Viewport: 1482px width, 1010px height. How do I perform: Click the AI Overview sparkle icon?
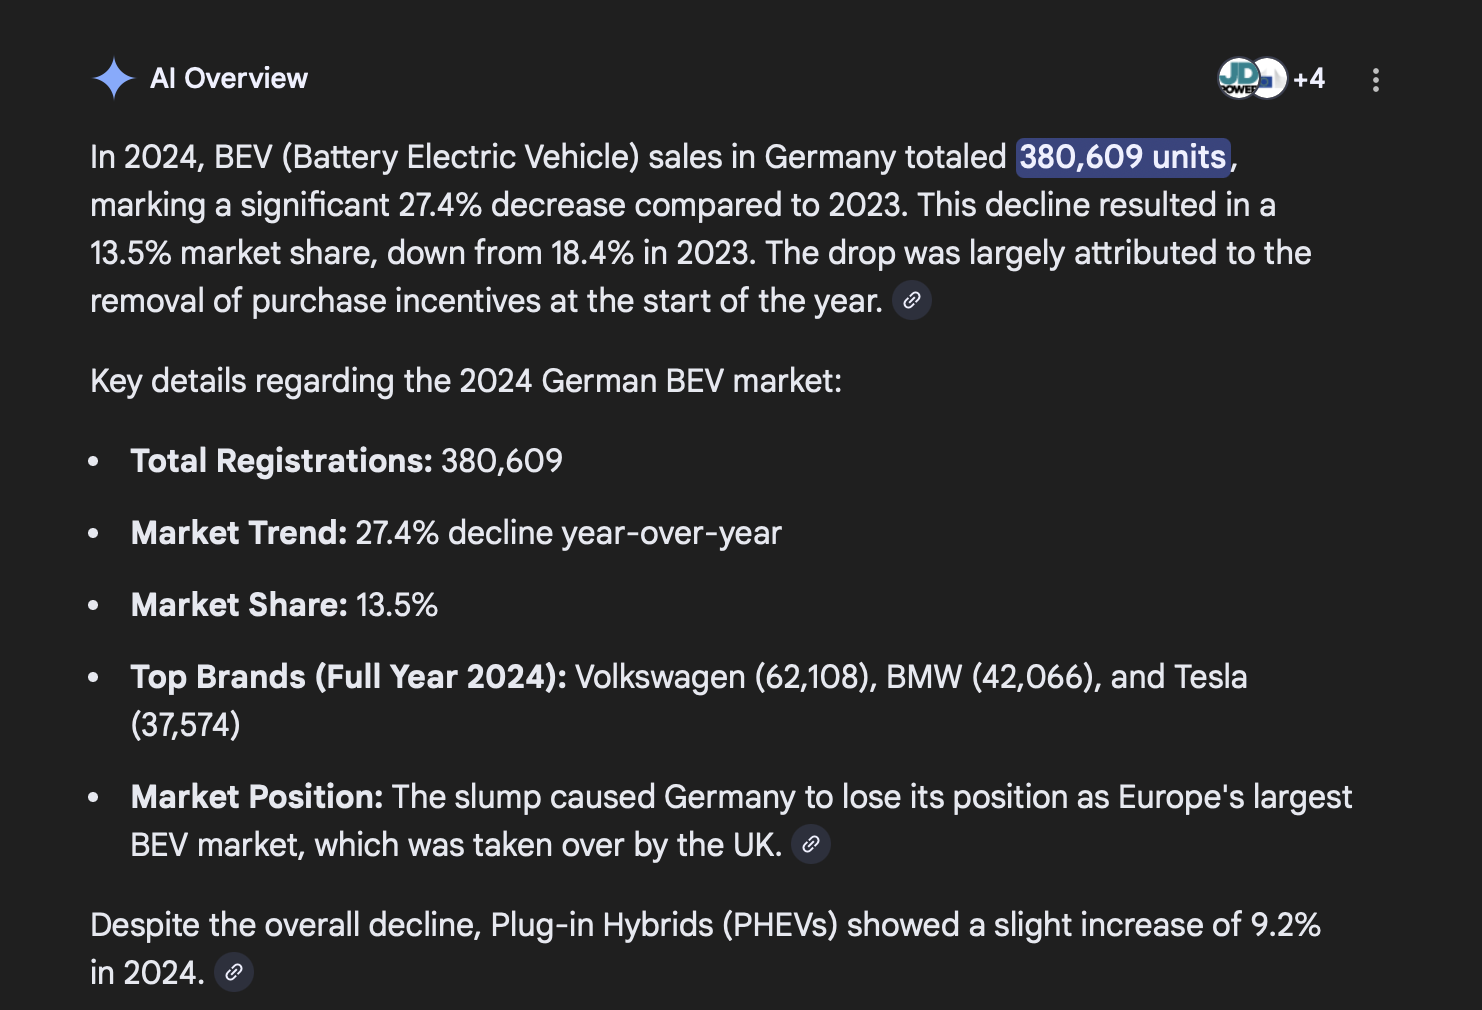[x=113, y=77]
